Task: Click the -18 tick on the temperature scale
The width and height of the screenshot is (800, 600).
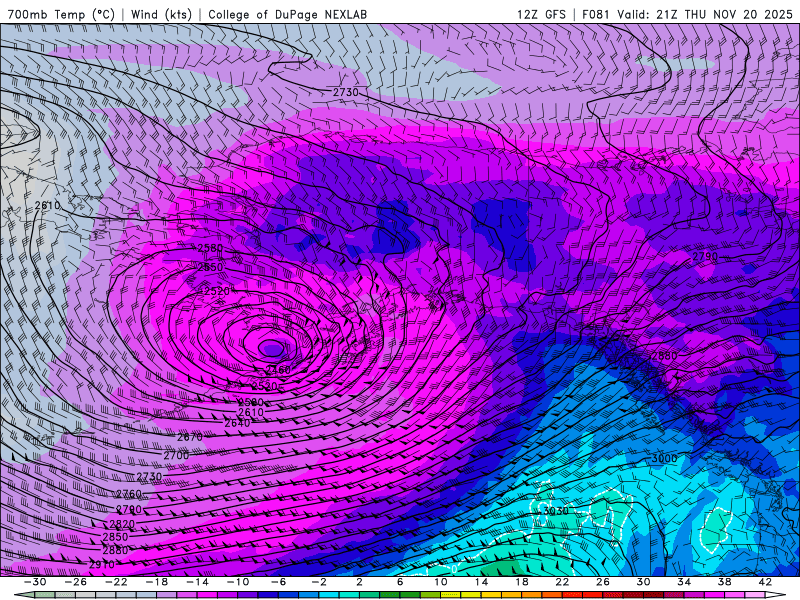Action: coord(157,582)
